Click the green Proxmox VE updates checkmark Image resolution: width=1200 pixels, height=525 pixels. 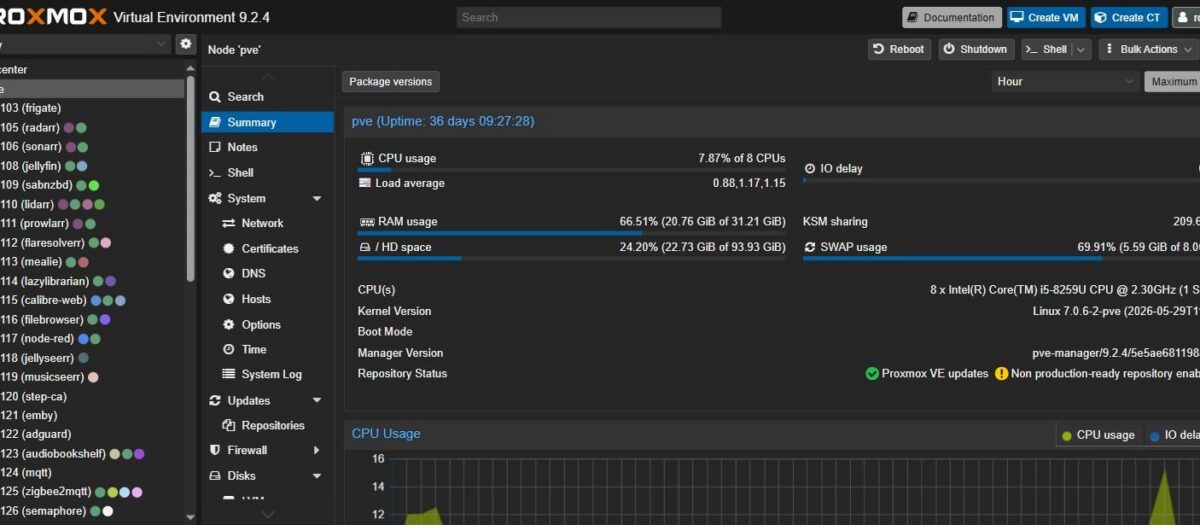click(x=872, y=373)
